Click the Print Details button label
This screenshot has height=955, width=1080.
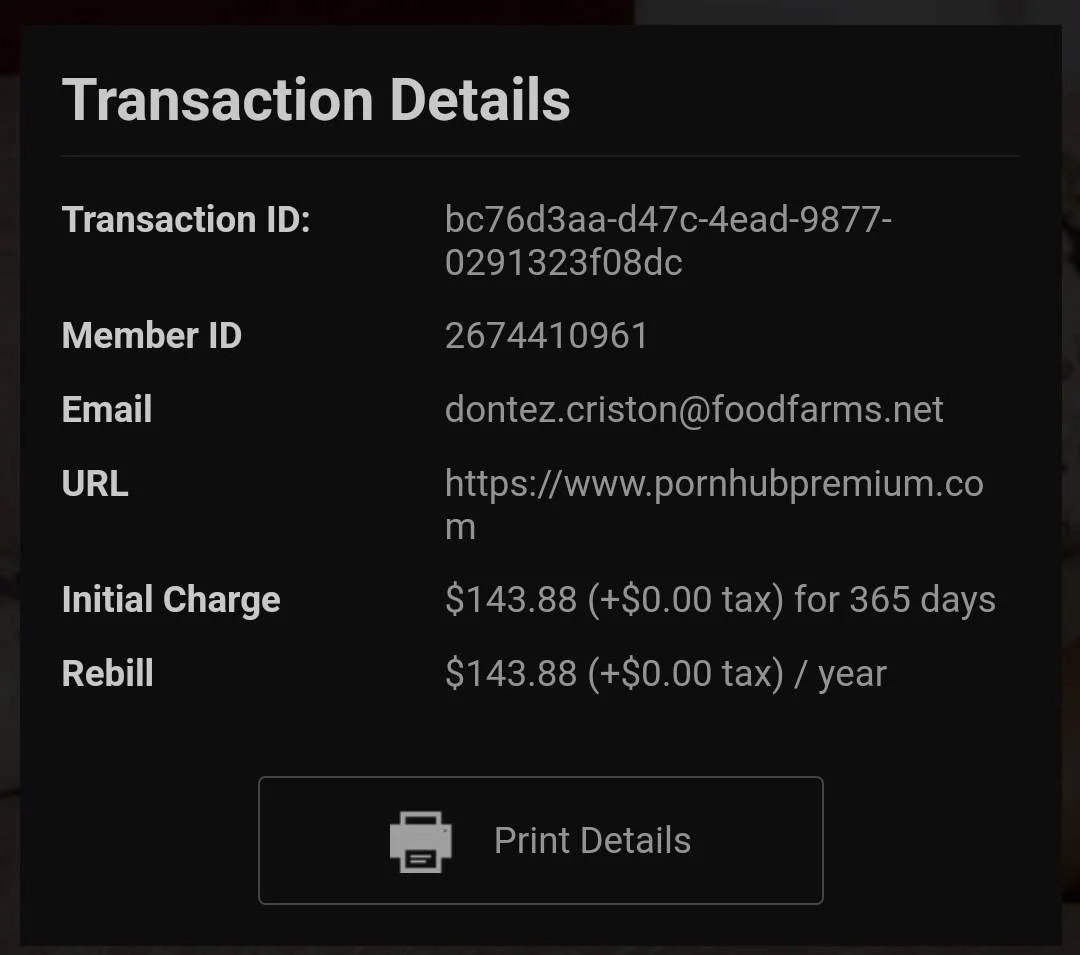pos(592,841)
